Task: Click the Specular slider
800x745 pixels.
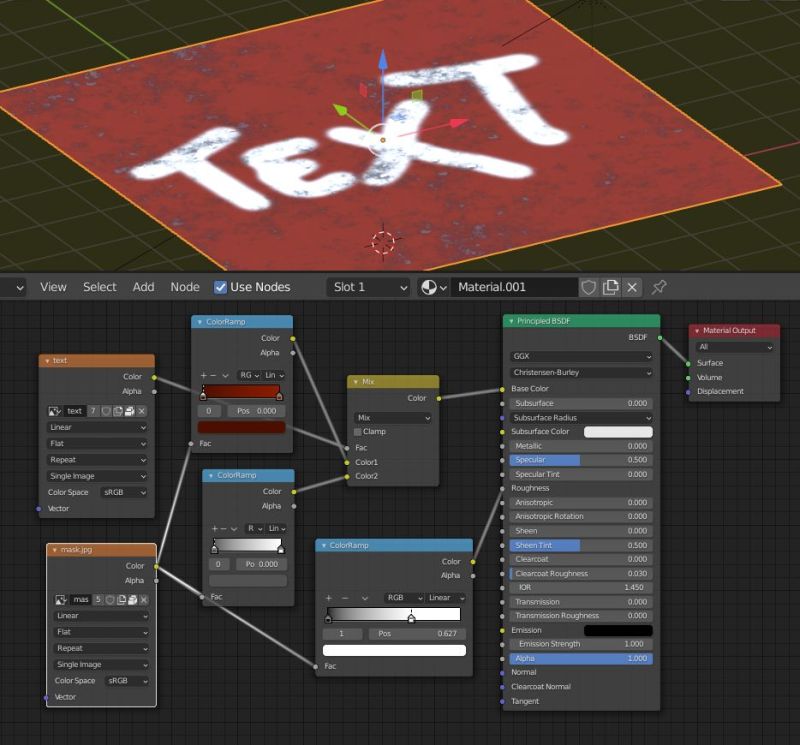Action: click(x=581, y=460)
